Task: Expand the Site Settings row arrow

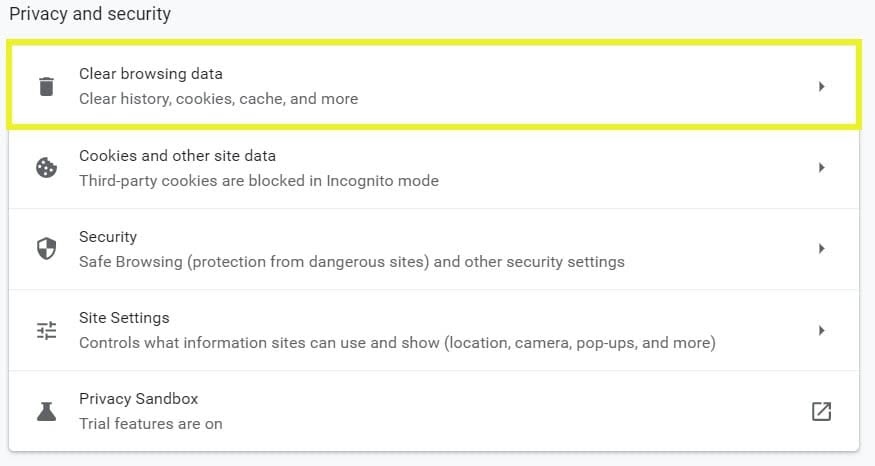Action: point(821,330)
